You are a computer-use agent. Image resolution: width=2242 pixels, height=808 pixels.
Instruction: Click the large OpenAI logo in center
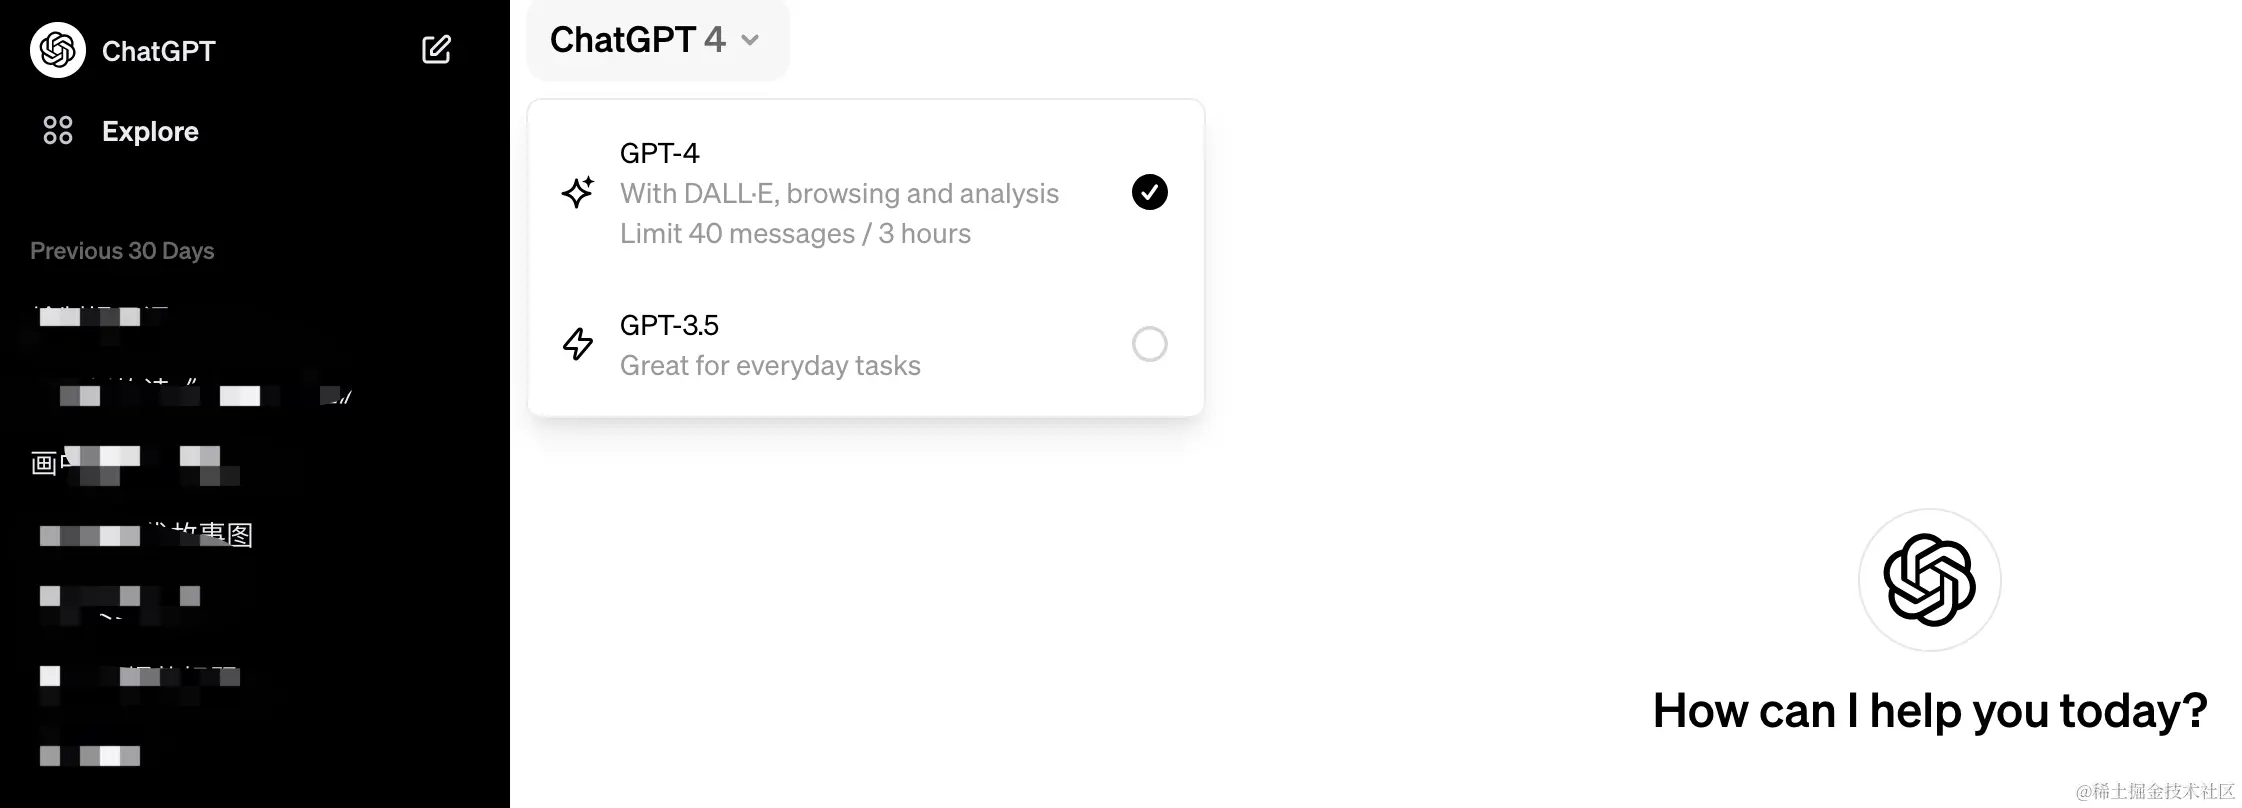[1929, 580]
